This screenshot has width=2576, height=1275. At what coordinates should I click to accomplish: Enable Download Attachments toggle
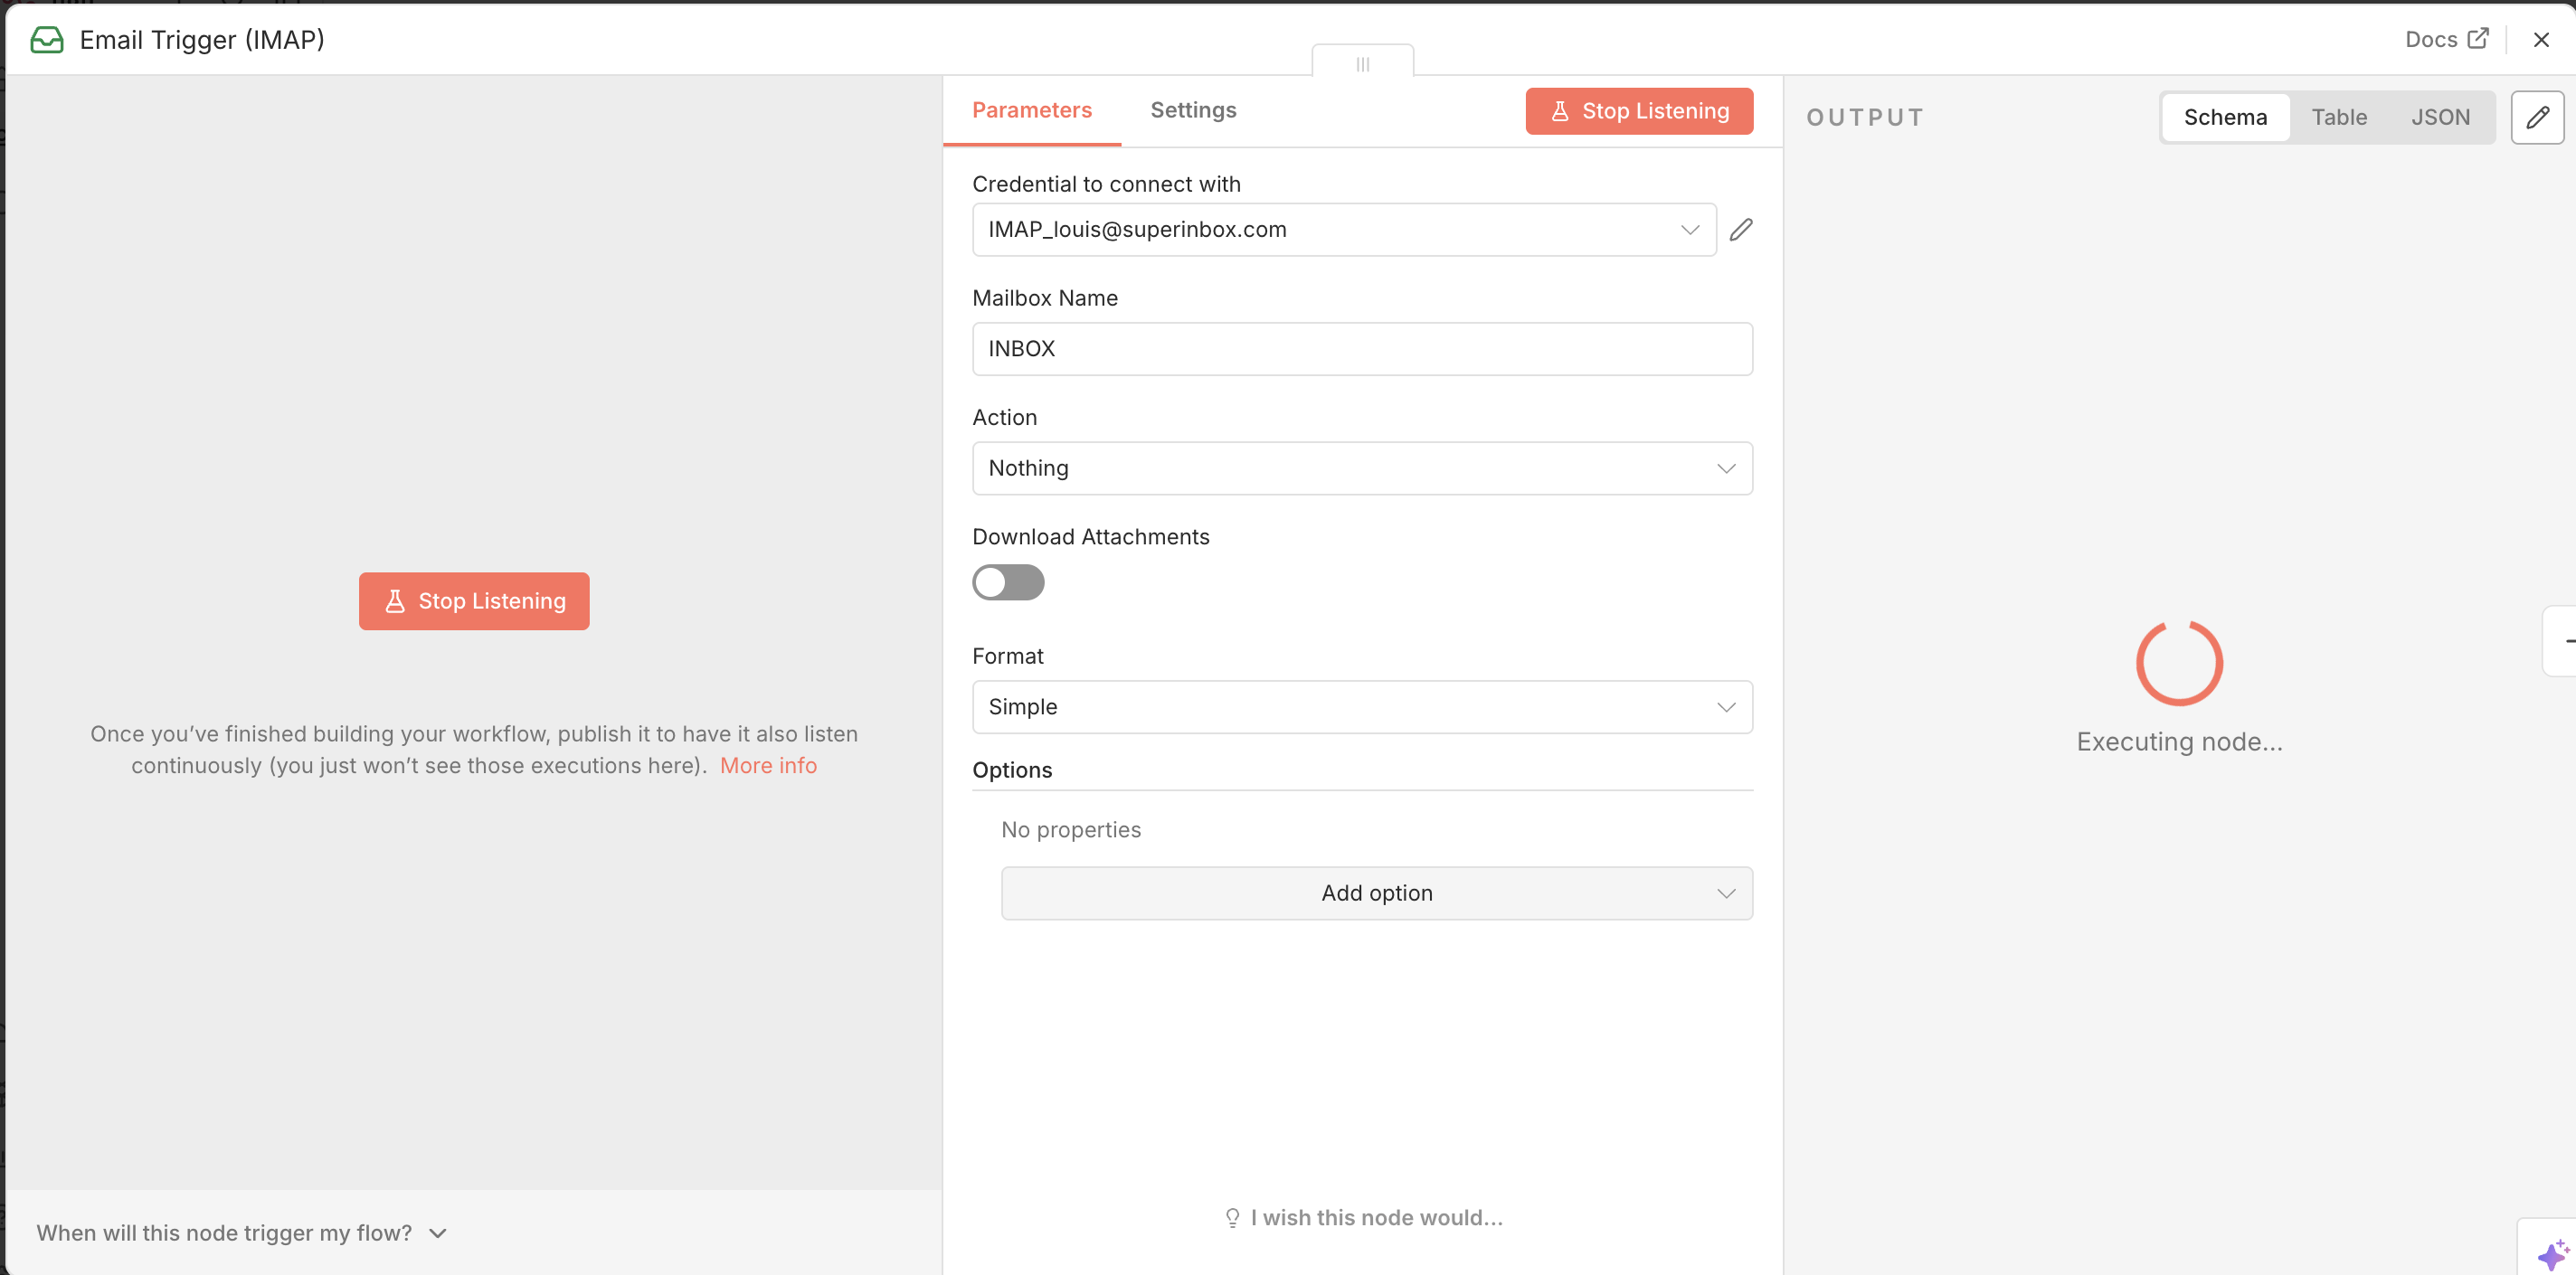pos(1008,582)
